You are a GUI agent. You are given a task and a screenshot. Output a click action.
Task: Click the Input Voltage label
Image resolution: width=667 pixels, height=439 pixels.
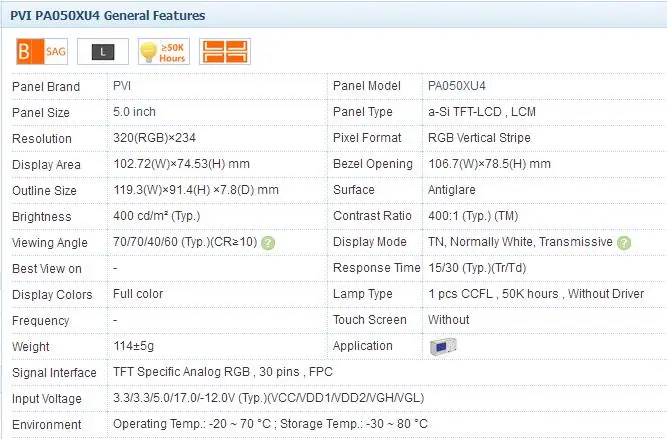click(x=47, y=399)
